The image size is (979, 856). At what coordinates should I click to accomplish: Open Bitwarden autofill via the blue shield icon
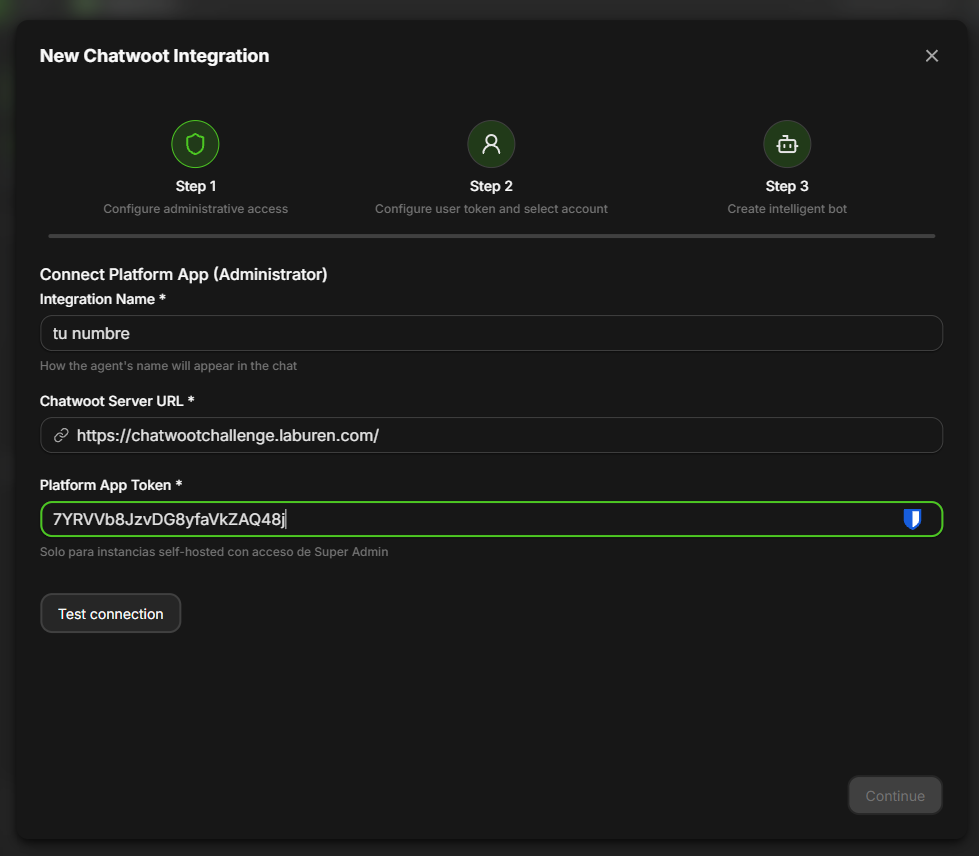coord(913,518)
